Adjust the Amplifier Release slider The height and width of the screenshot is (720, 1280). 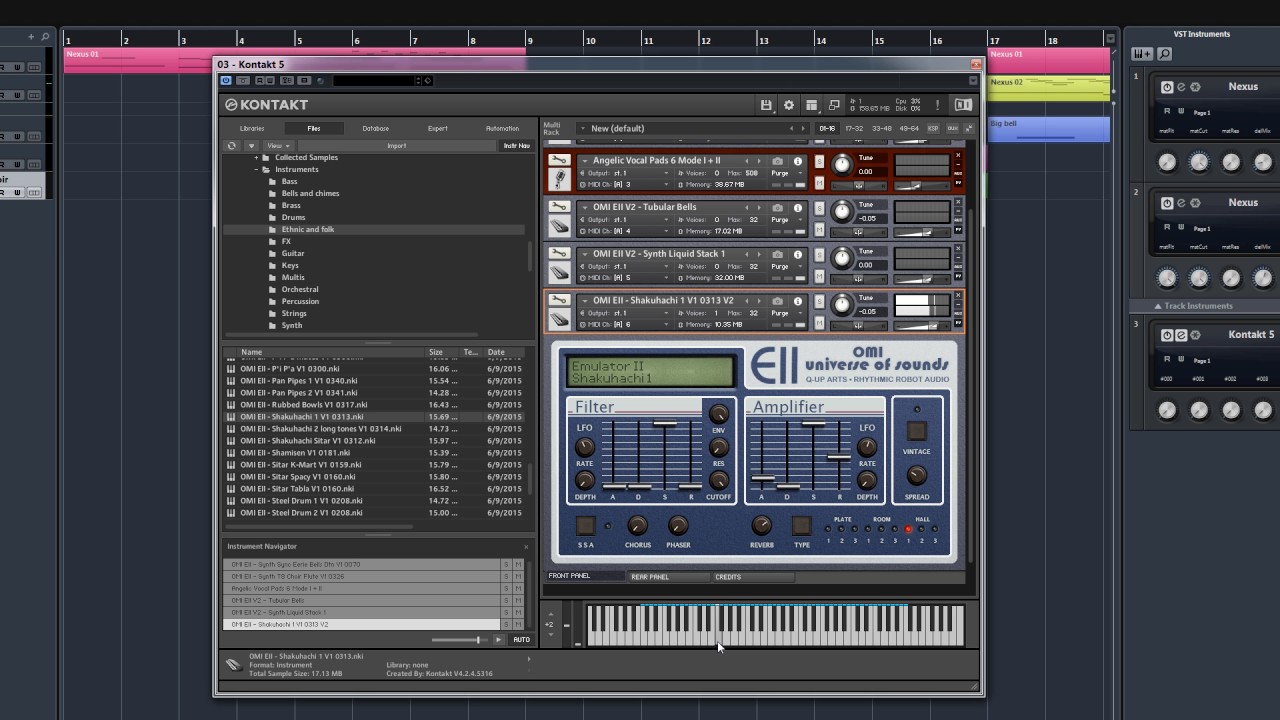pyautogui.click(x=839, y=457)
